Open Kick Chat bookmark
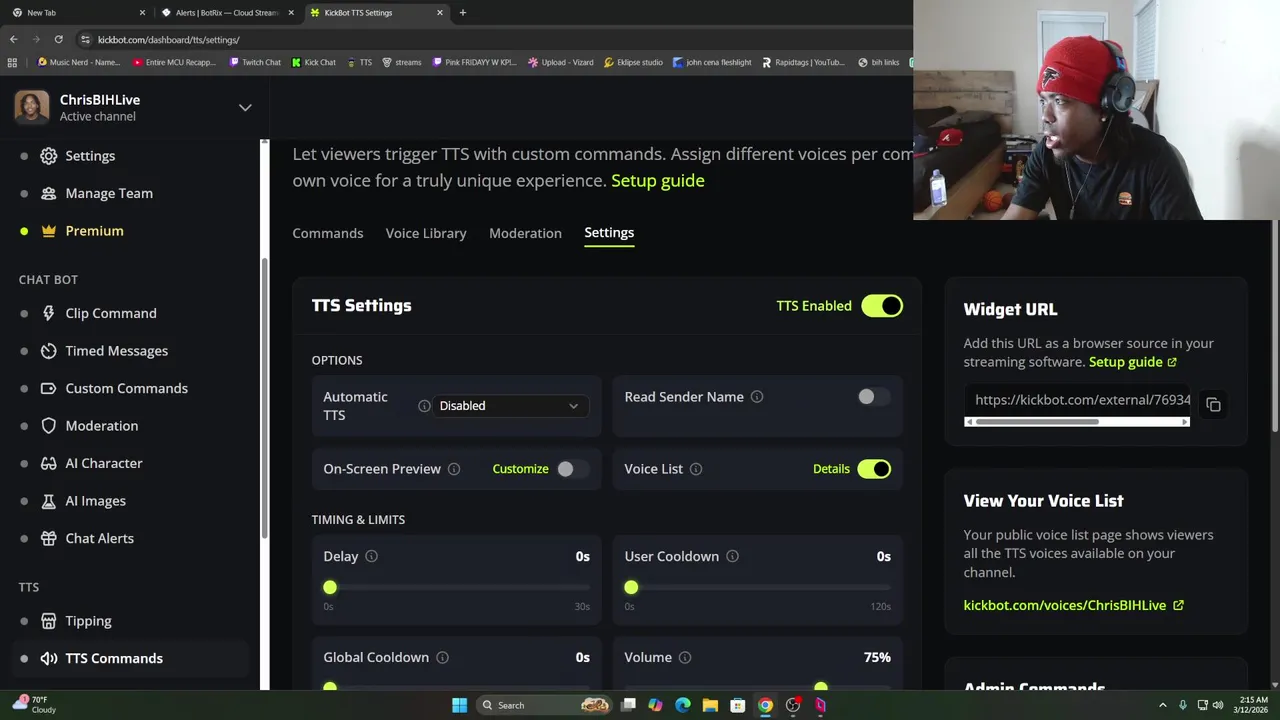This screenshot has width=1280, height=720. click(314, 62)
